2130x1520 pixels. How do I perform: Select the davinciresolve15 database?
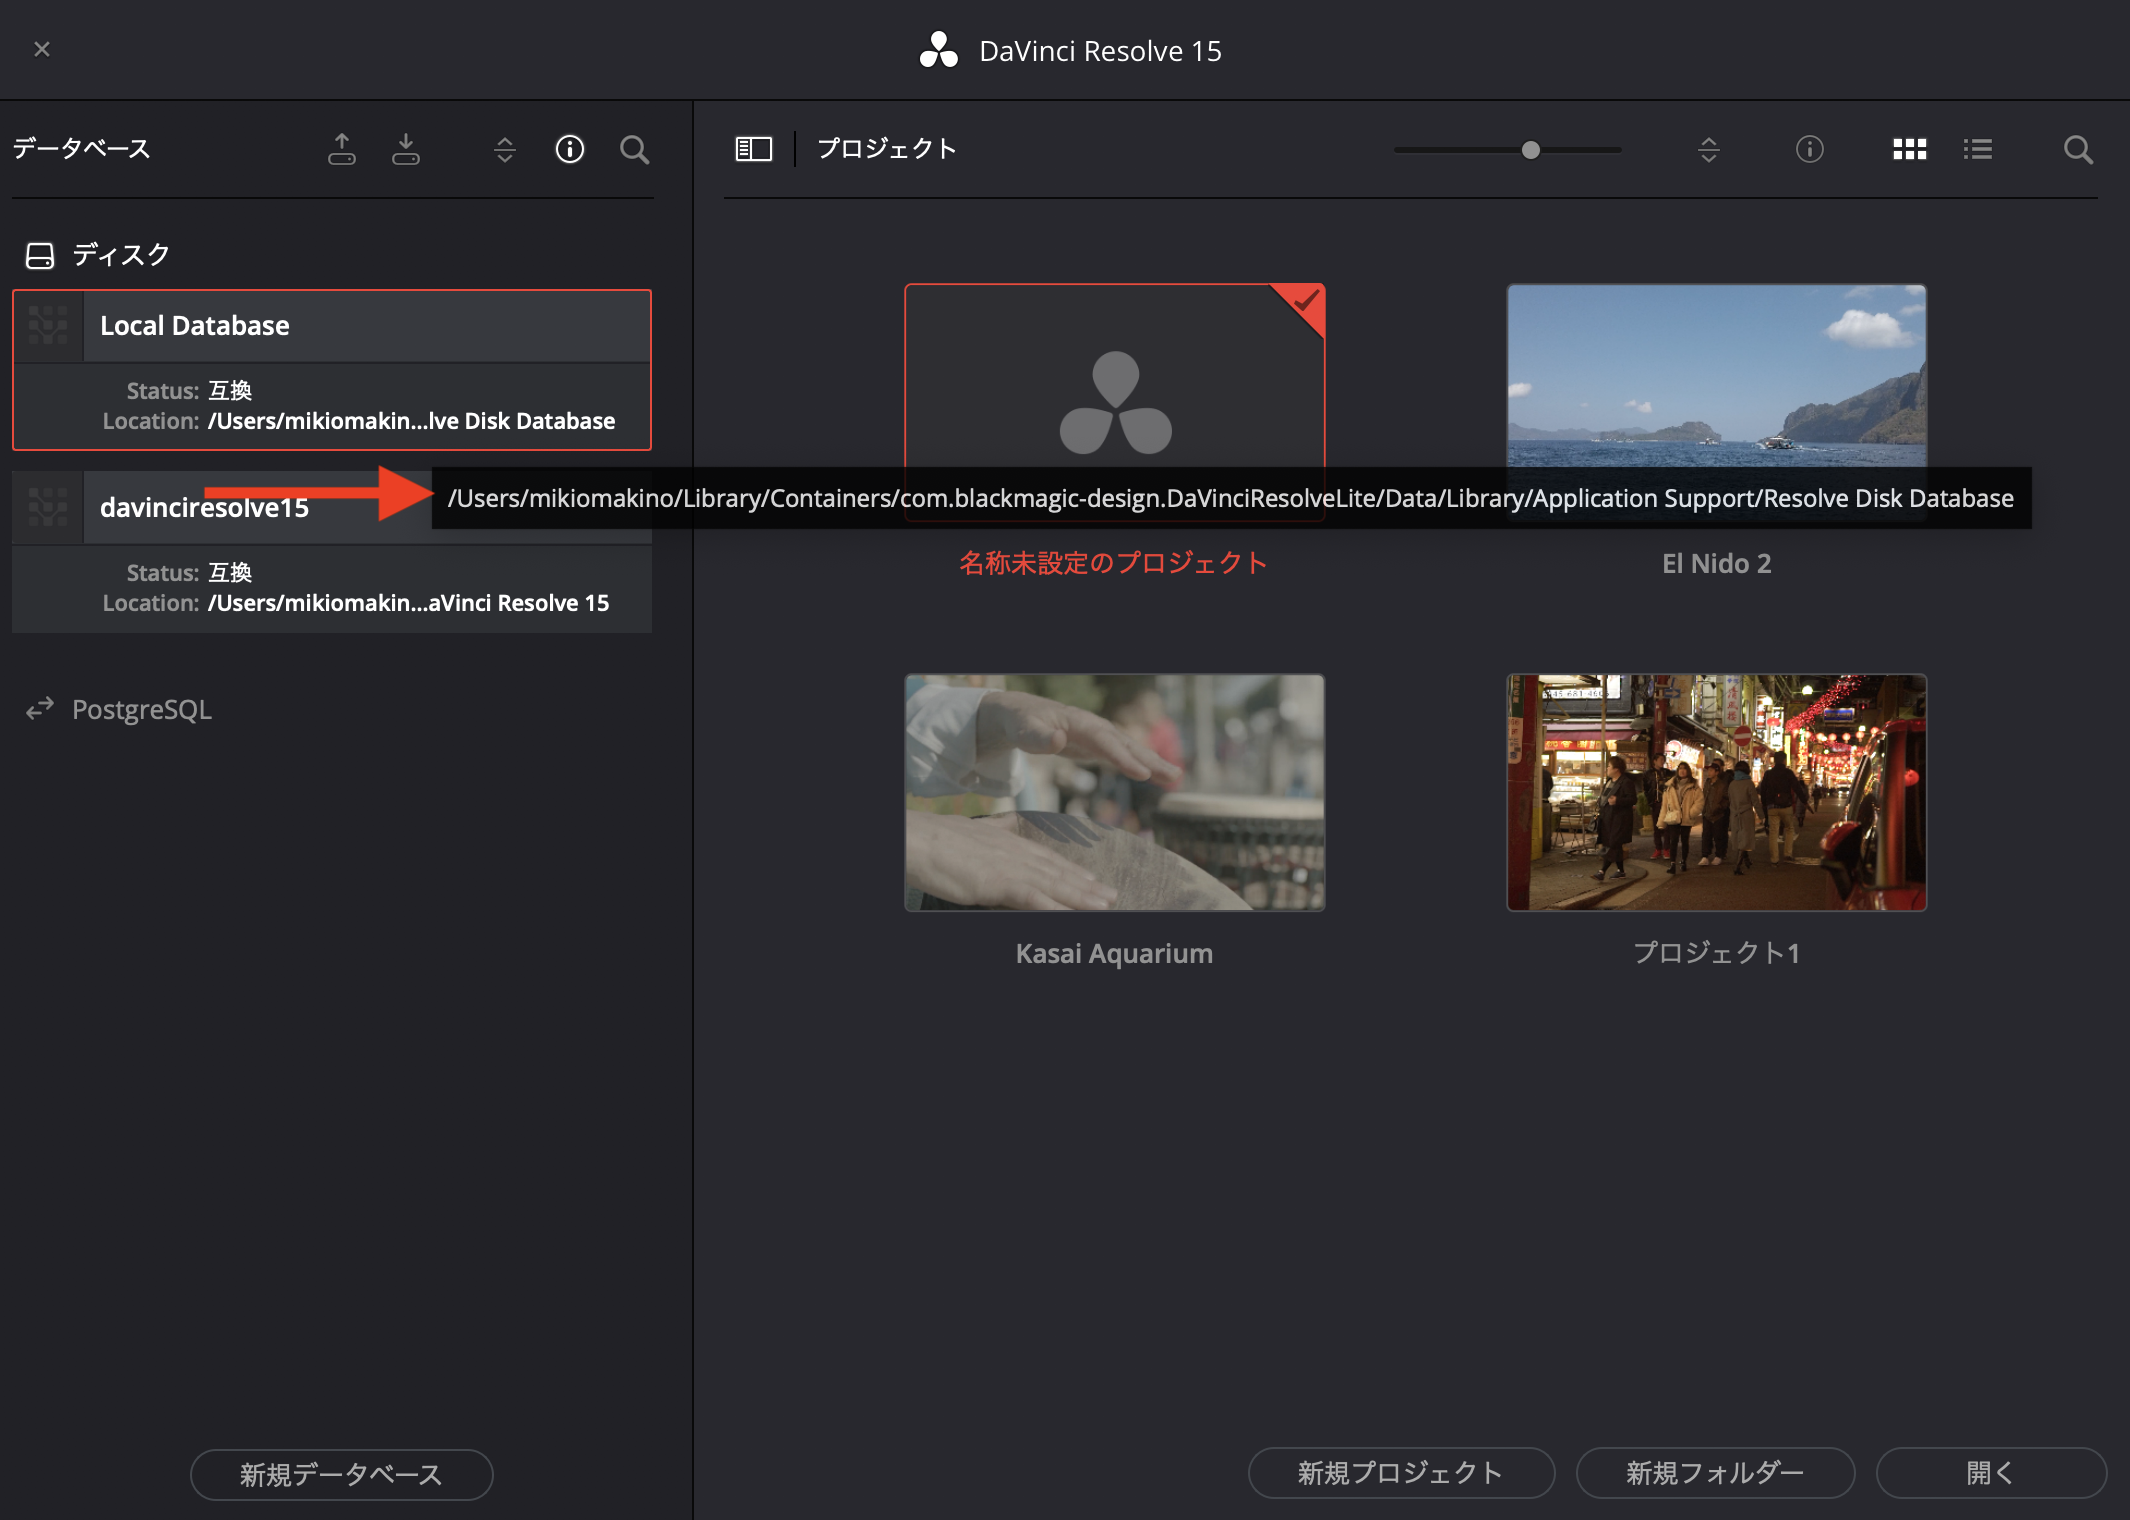(204, 509)
